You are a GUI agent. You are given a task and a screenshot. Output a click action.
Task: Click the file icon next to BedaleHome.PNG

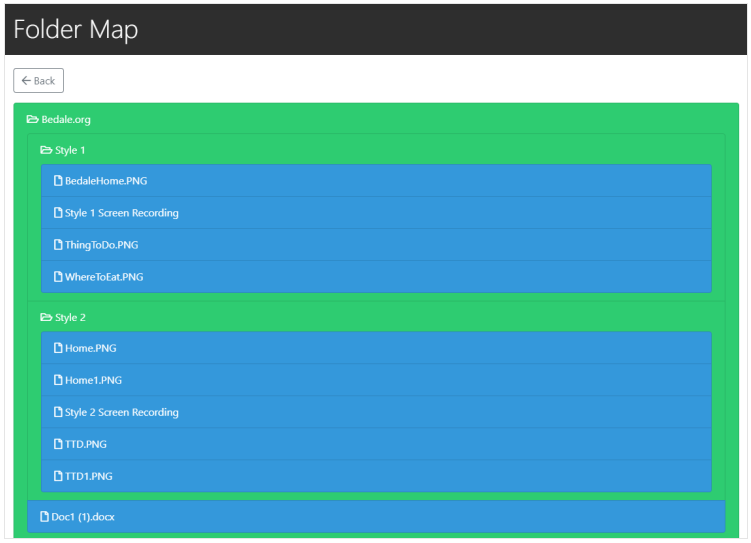coord(58,181)
